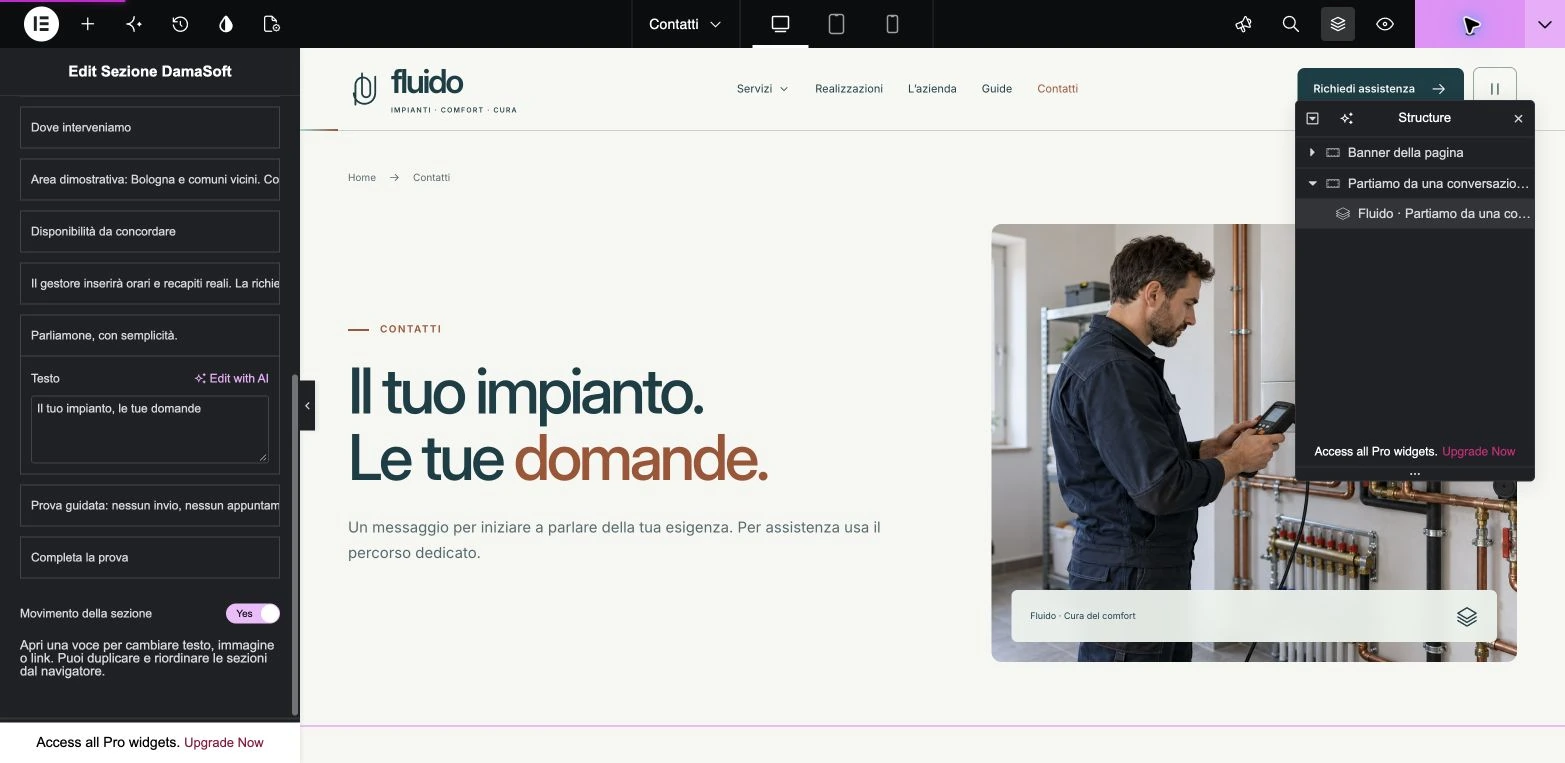Toggle the Movimento della sezione switch
The image size is (1565, 763).
point(253,613)
